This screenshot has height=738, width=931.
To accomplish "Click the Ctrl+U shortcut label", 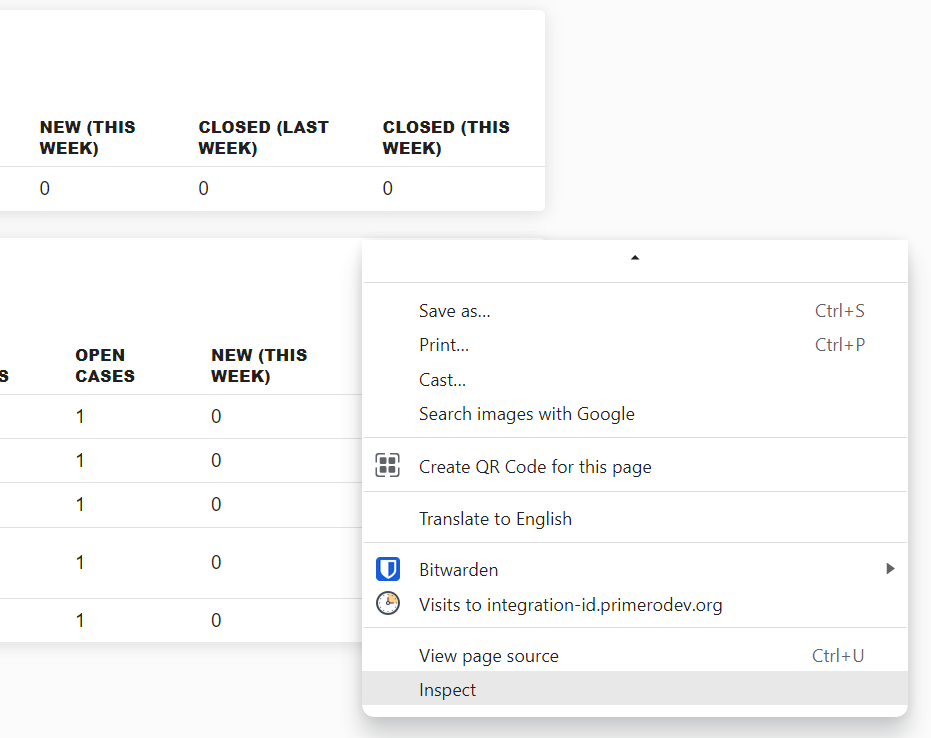I will pos(838,655).
